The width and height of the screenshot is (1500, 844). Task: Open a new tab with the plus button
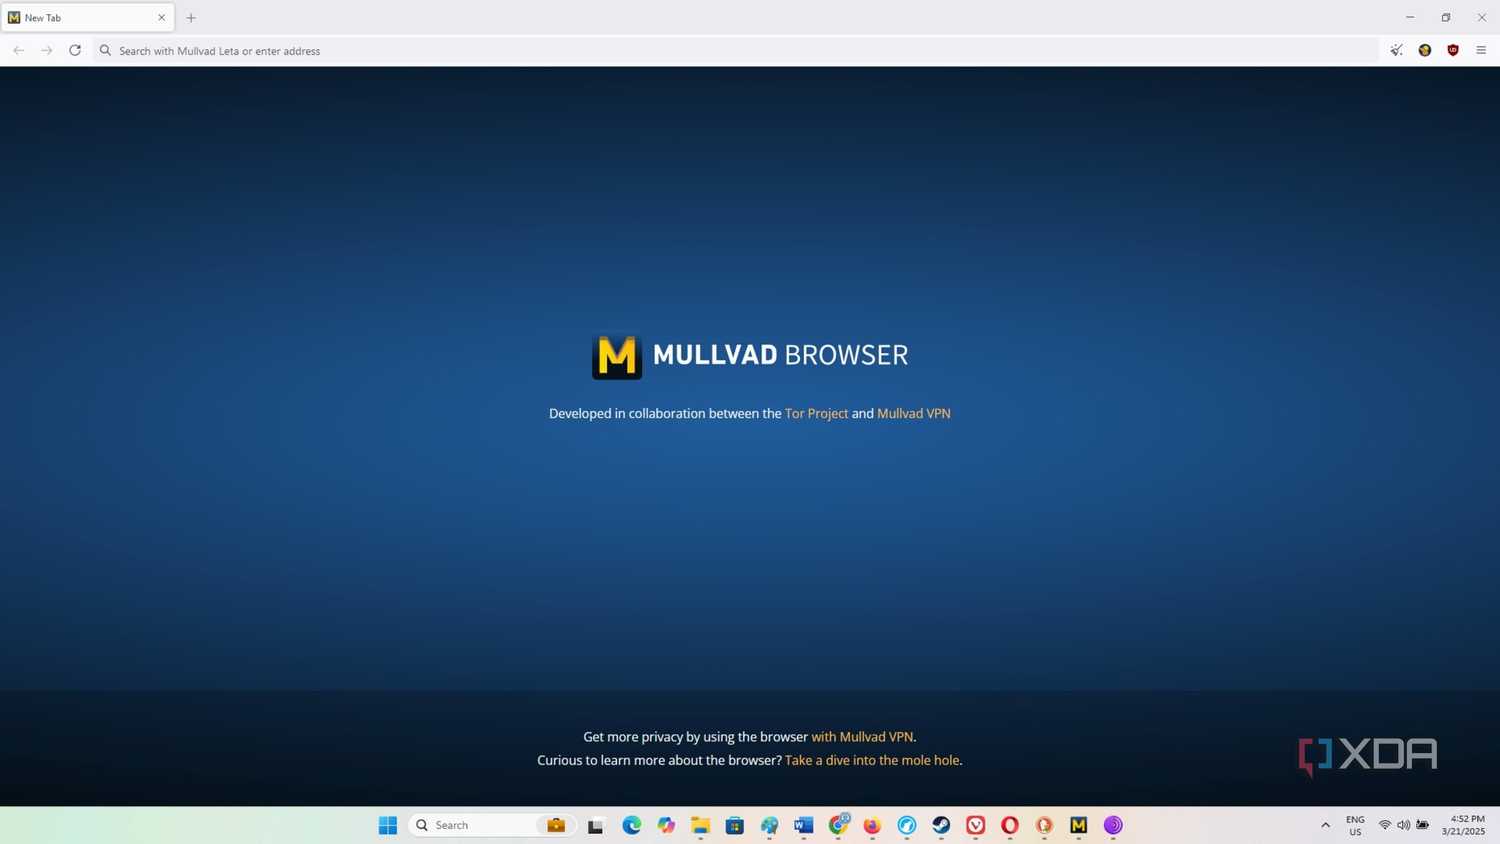click(191, 17)
